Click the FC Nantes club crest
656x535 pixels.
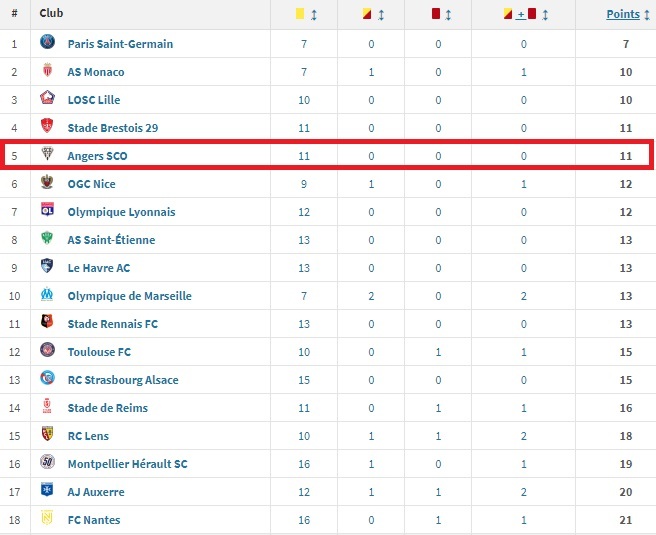point(47,519)
